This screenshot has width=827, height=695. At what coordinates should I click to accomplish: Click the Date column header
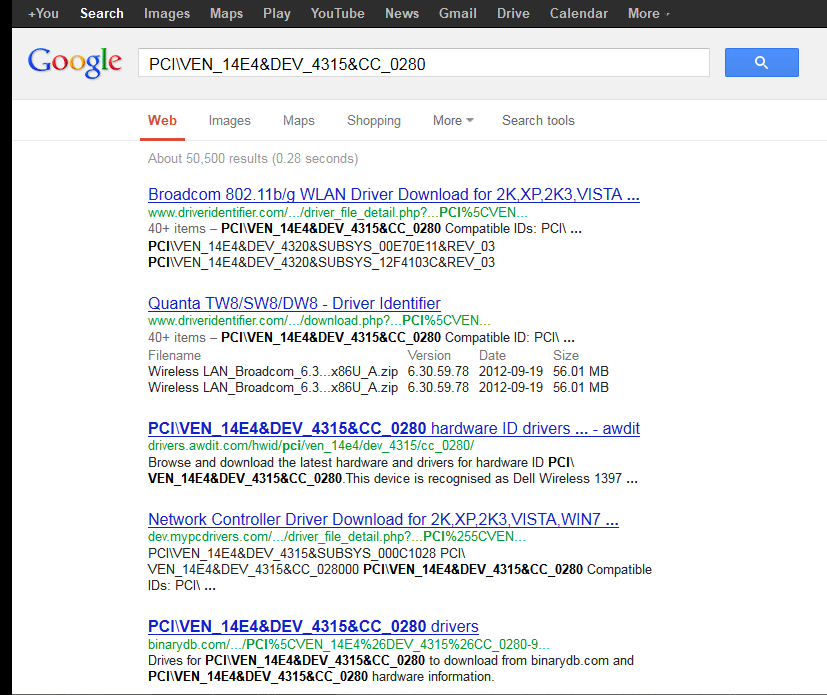[493, 355]
